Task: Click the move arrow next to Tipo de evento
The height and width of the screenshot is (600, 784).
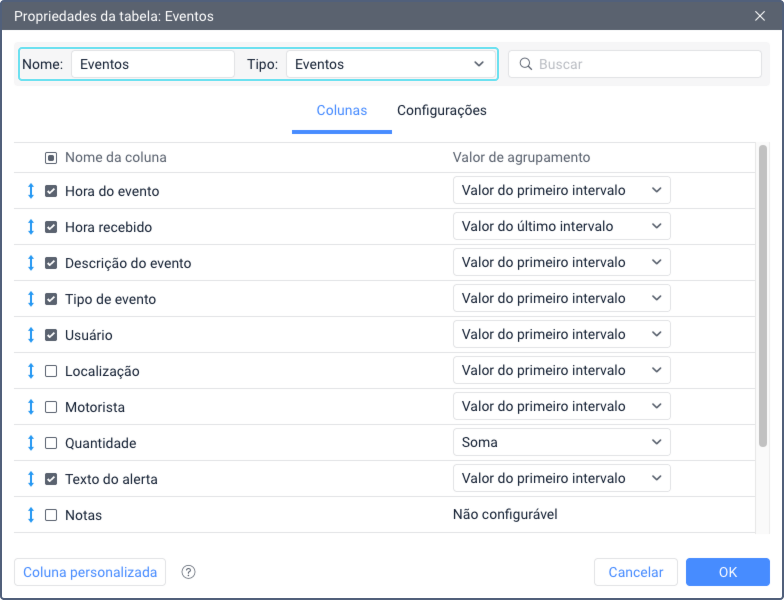Action: [31, 299]
